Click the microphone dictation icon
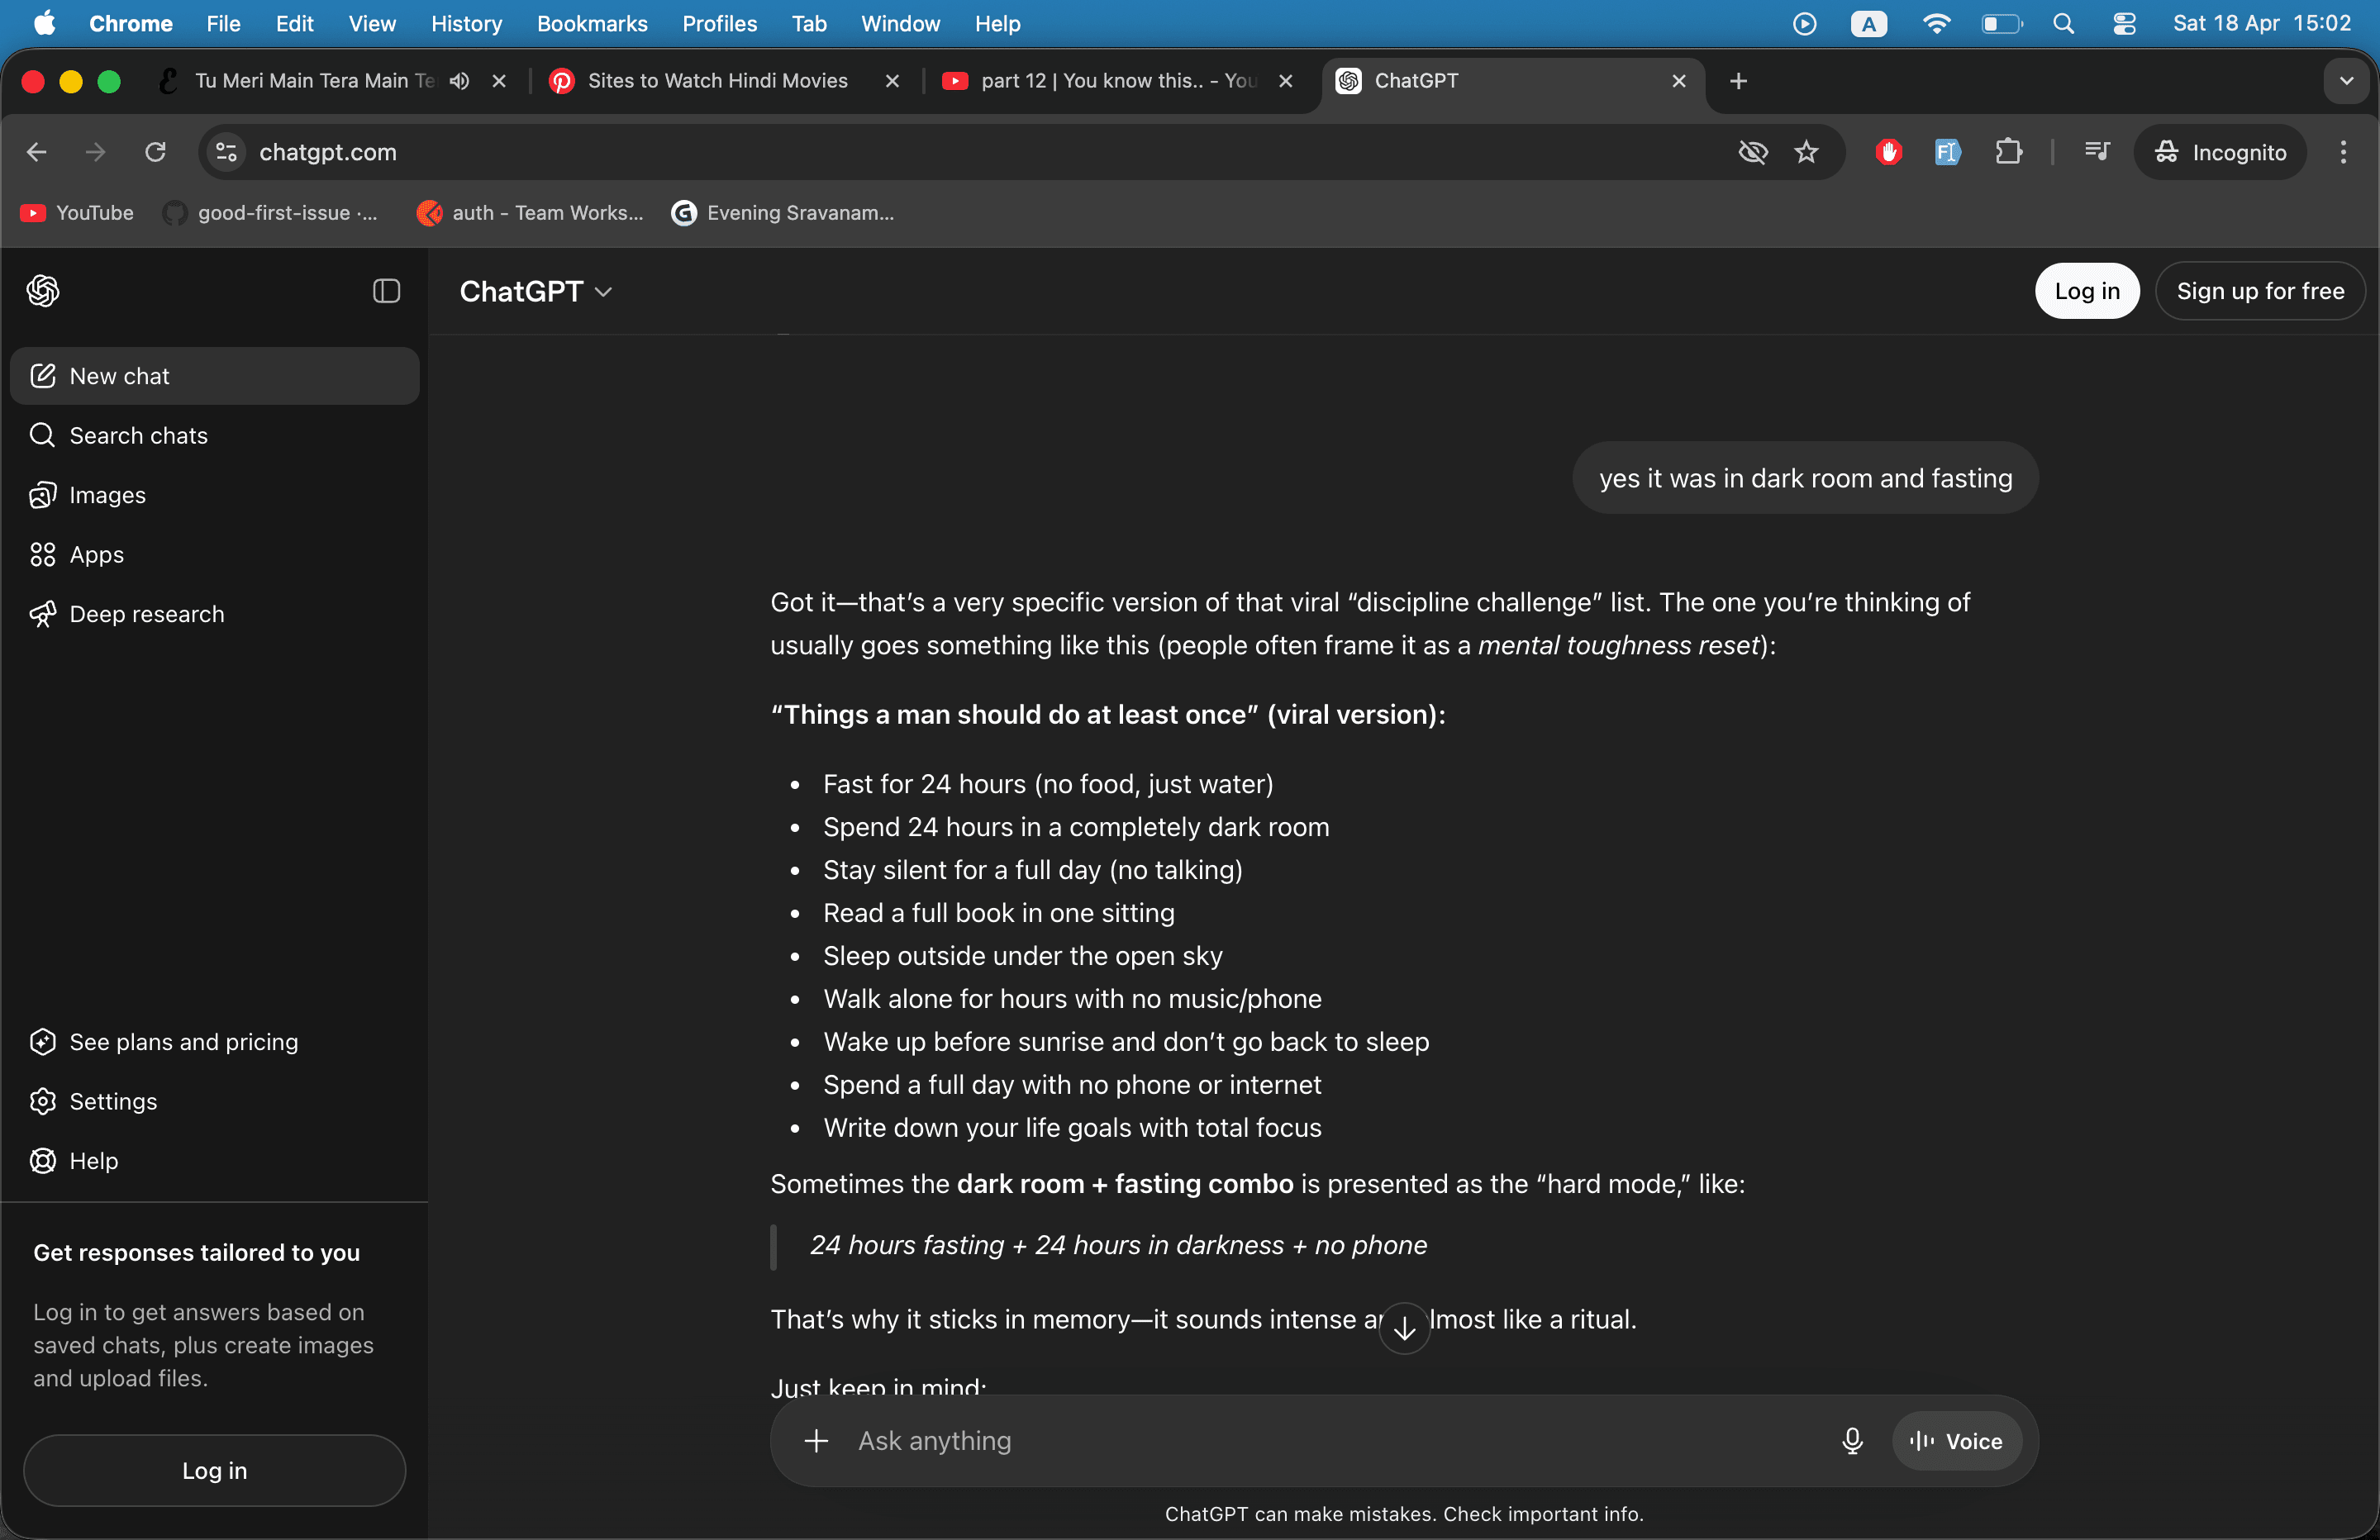 (1852, 1441)
